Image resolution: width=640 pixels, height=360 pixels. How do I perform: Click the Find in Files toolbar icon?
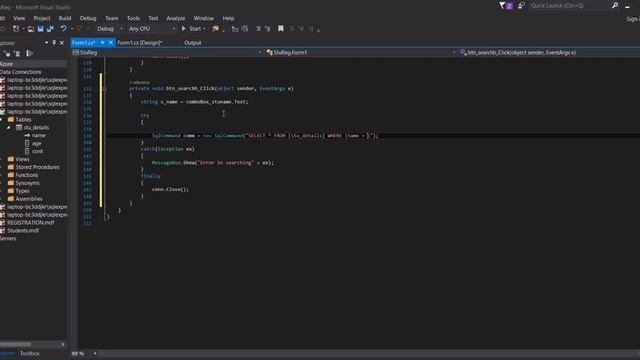(215, 29)
